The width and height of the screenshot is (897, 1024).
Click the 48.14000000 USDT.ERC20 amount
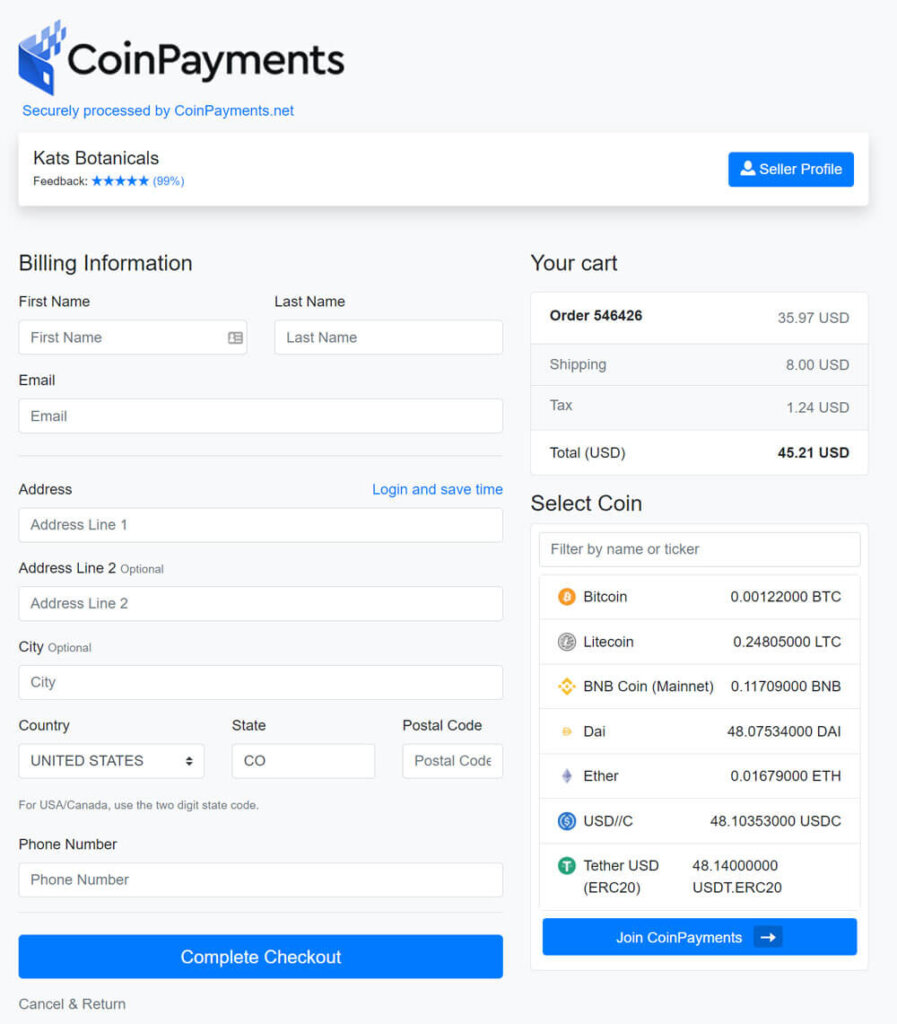point(736,876)
